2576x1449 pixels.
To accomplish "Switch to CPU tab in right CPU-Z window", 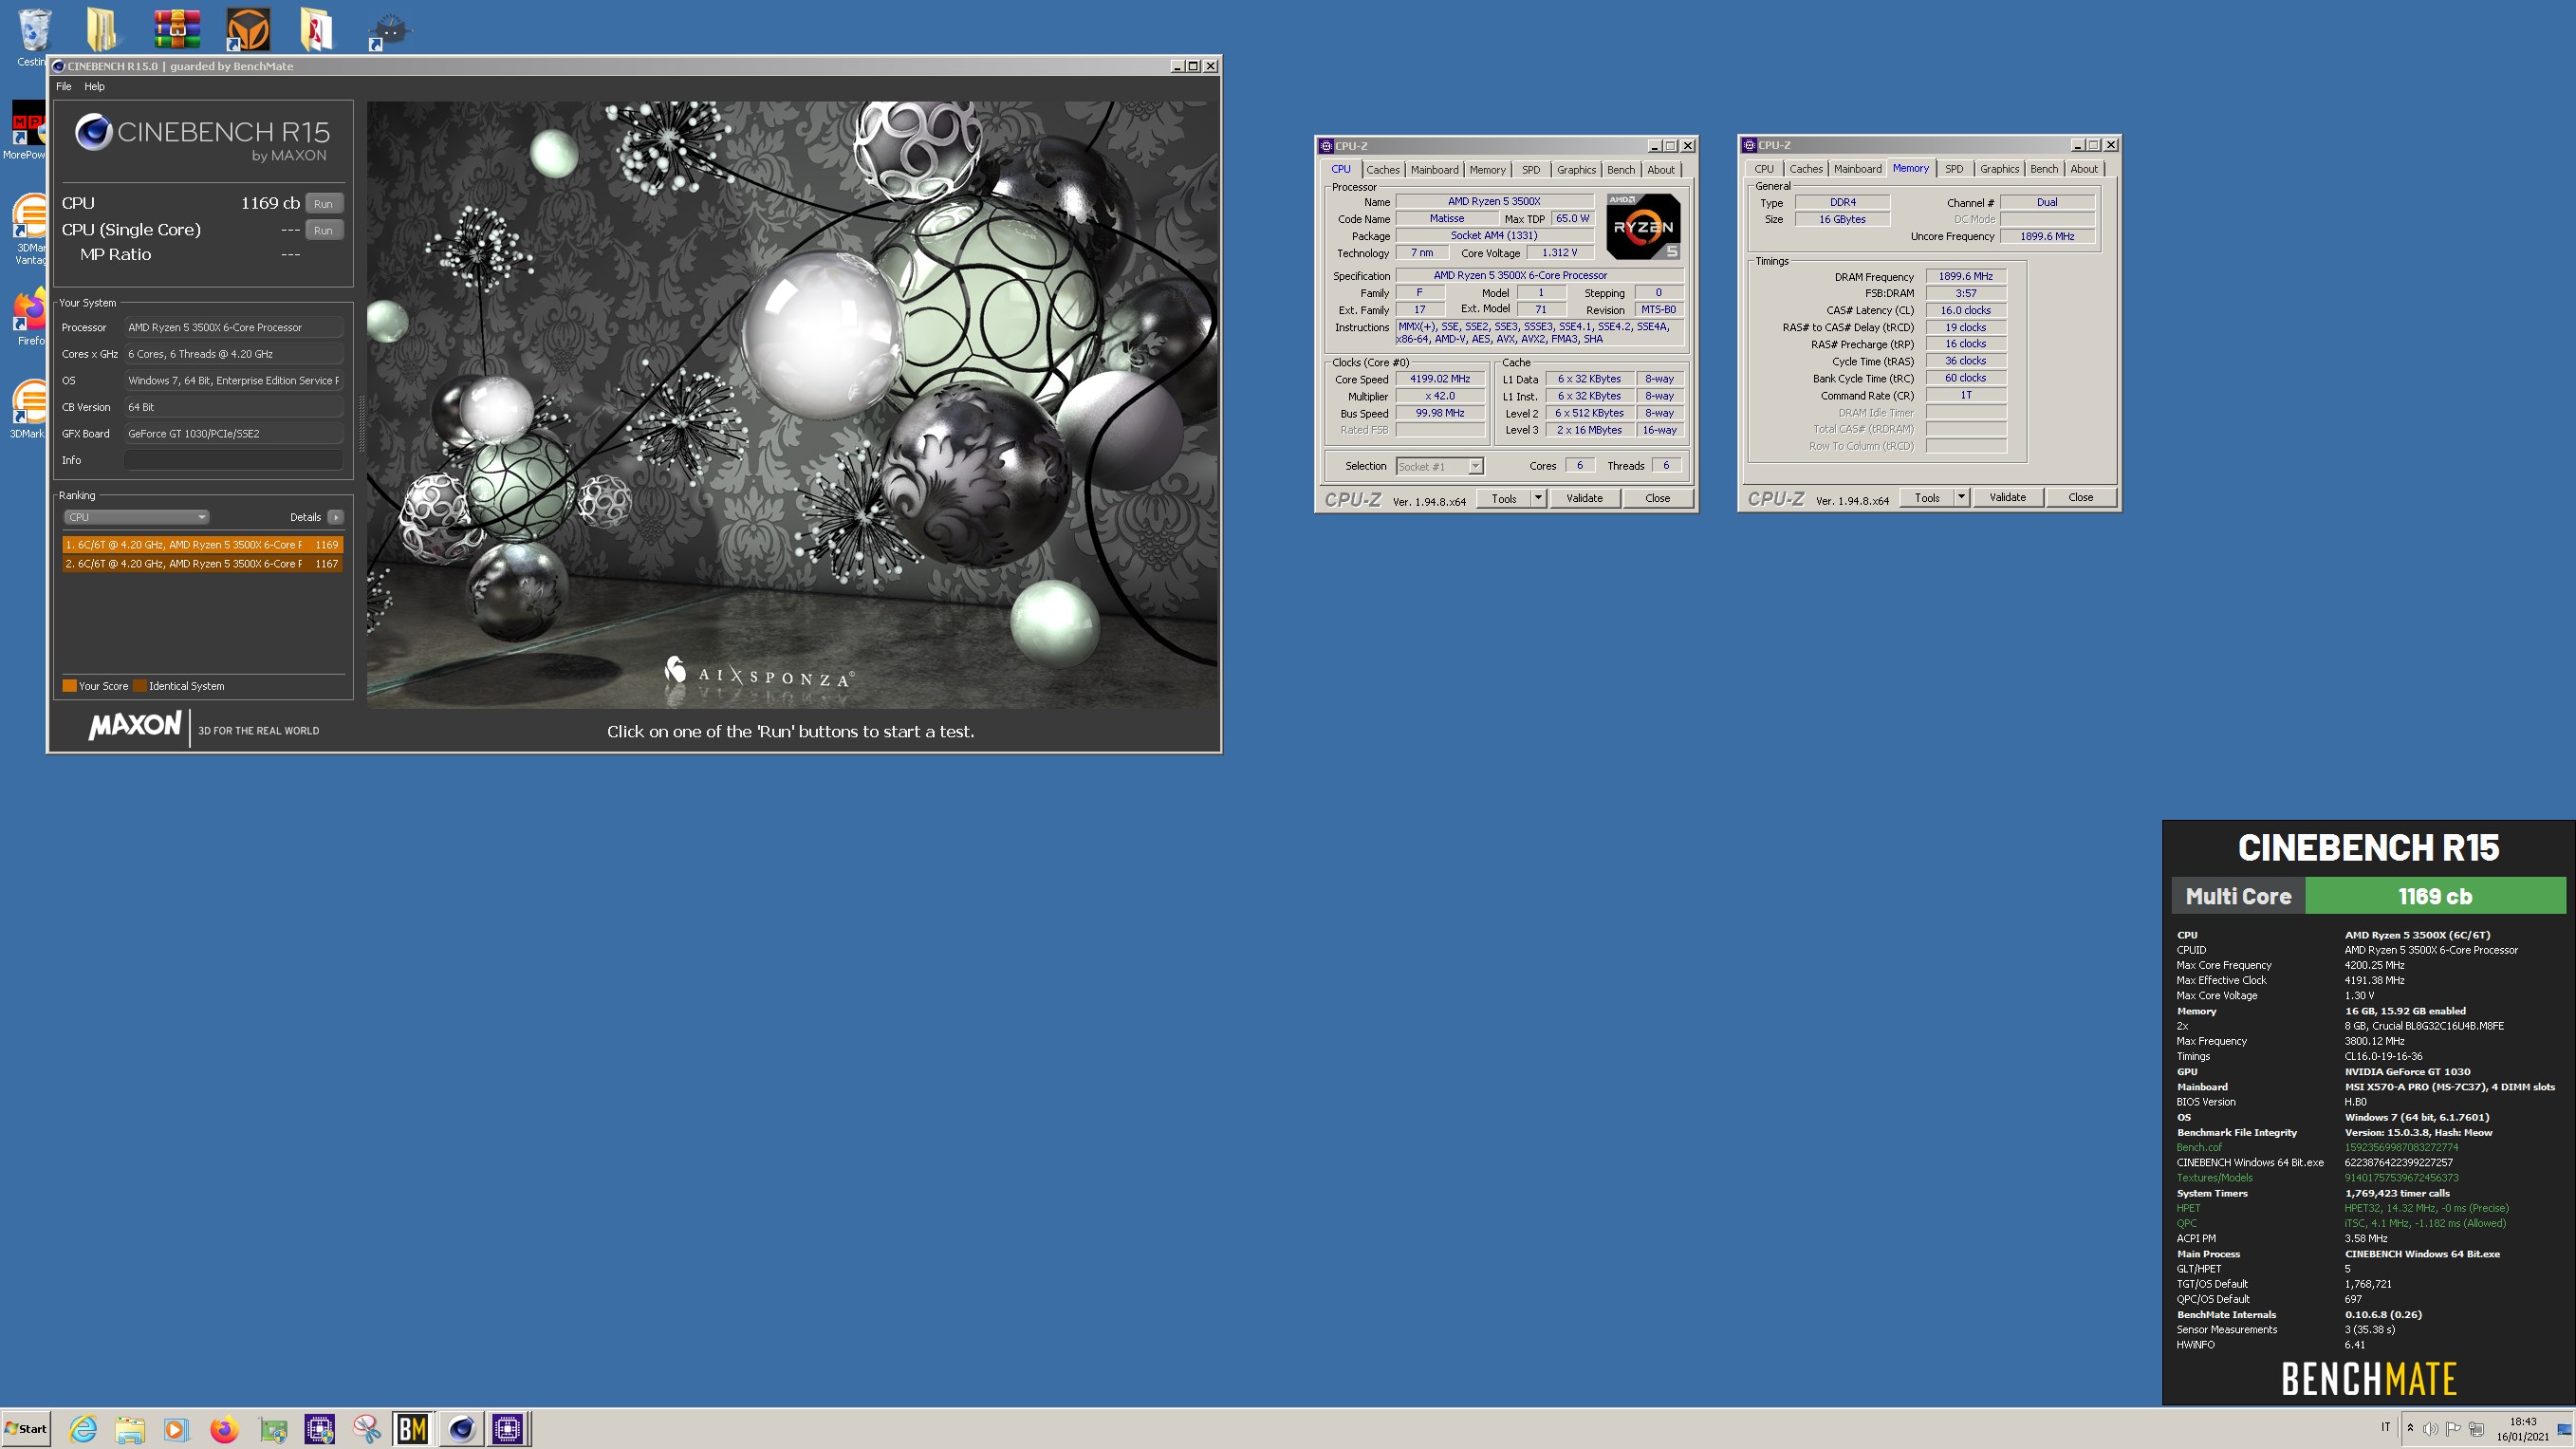I will (1764, 169).
